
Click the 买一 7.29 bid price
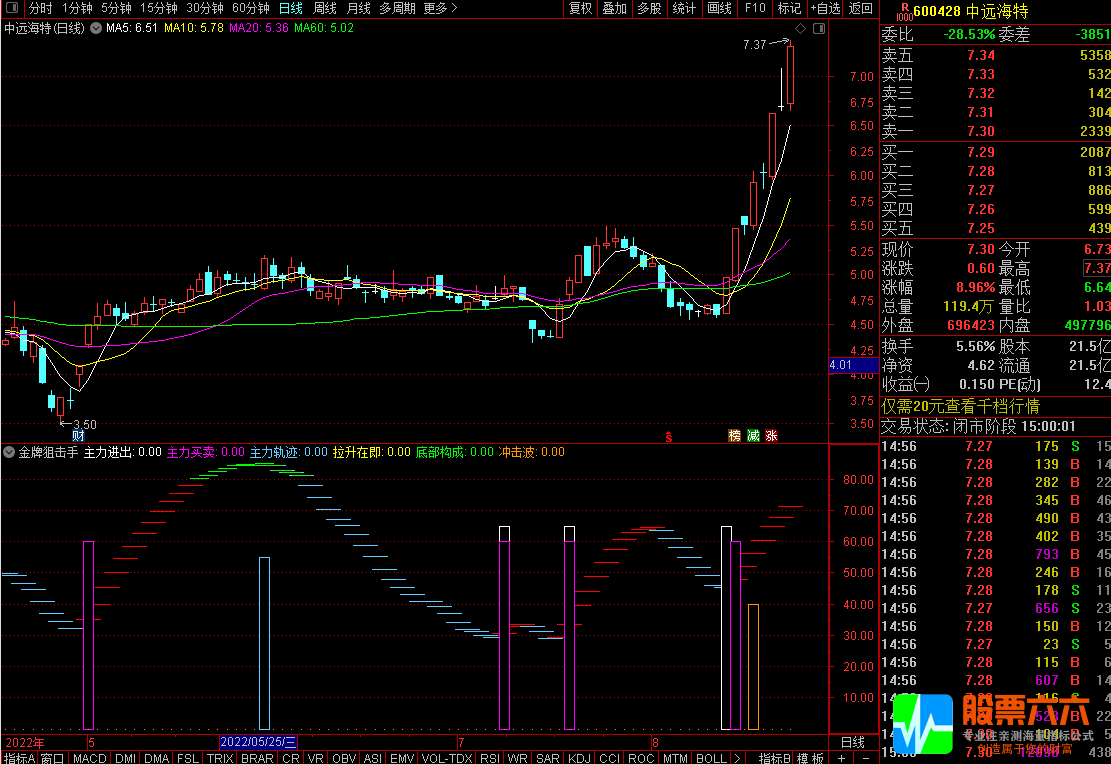click(x=981, y=152)
